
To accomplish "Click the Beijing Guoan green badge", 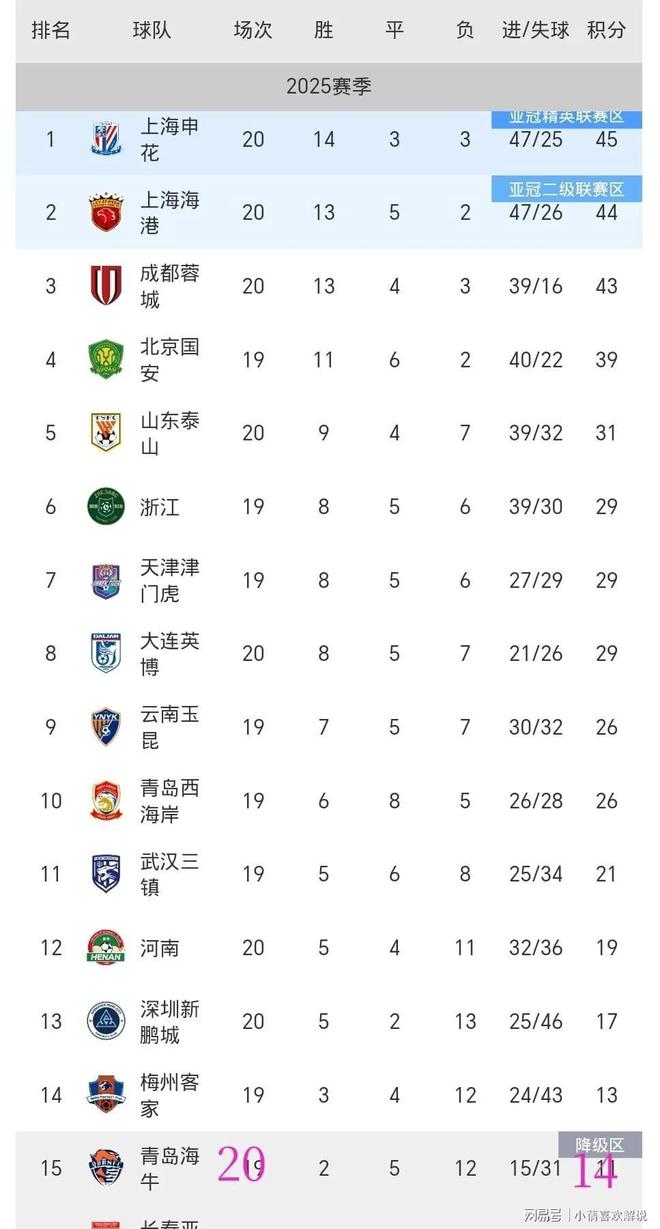I will click(105, 359).
